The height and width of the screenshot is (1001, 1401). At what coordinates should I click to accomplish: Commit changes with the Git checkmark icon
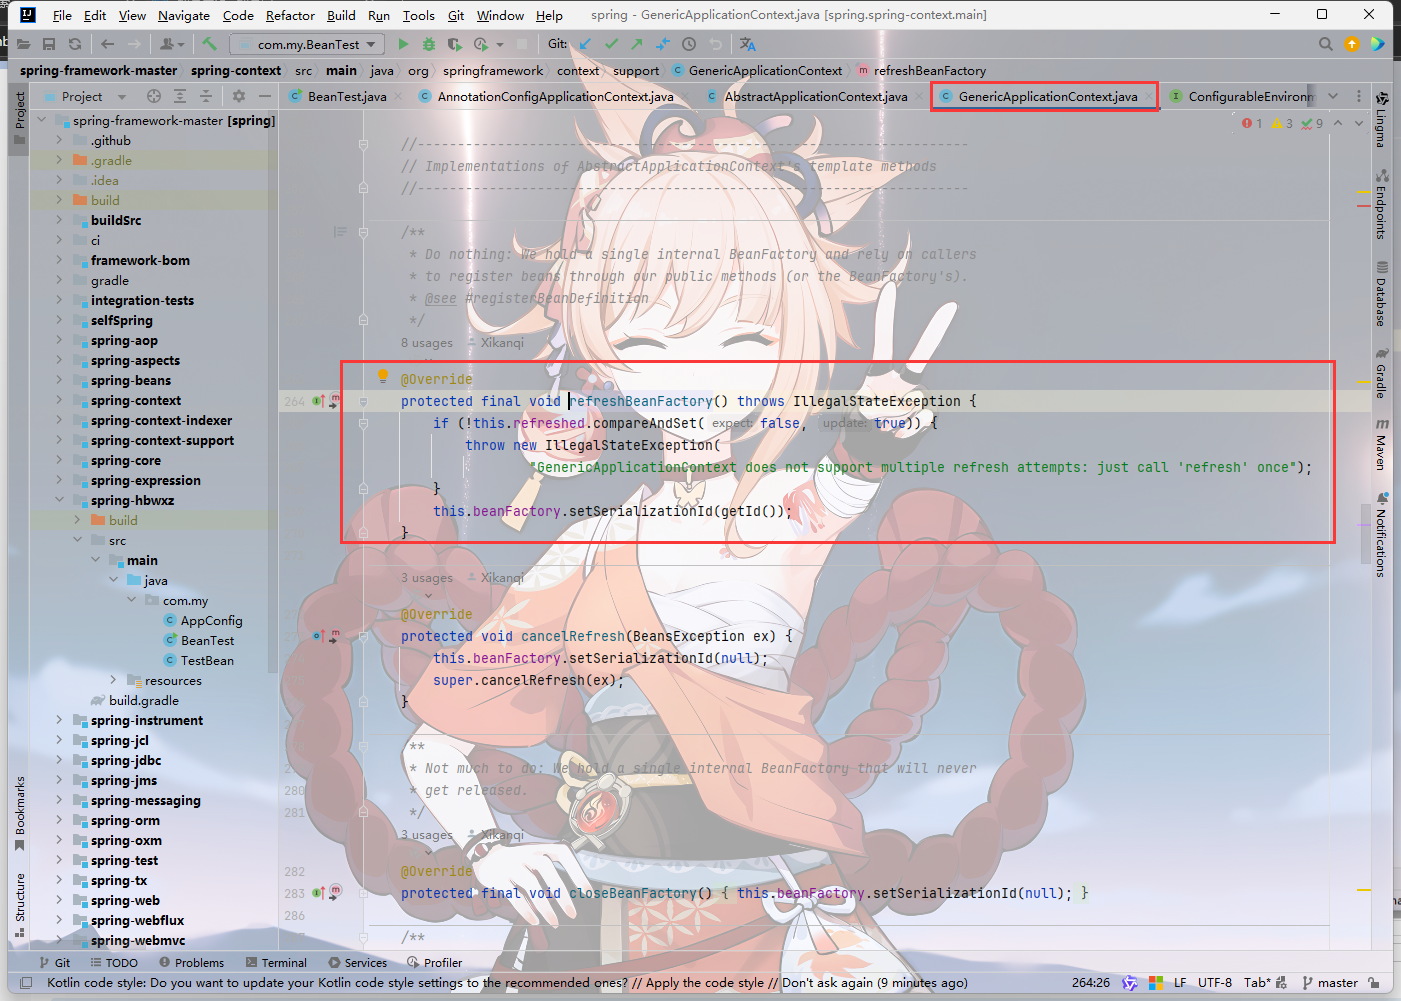click(x=611, y=44)
